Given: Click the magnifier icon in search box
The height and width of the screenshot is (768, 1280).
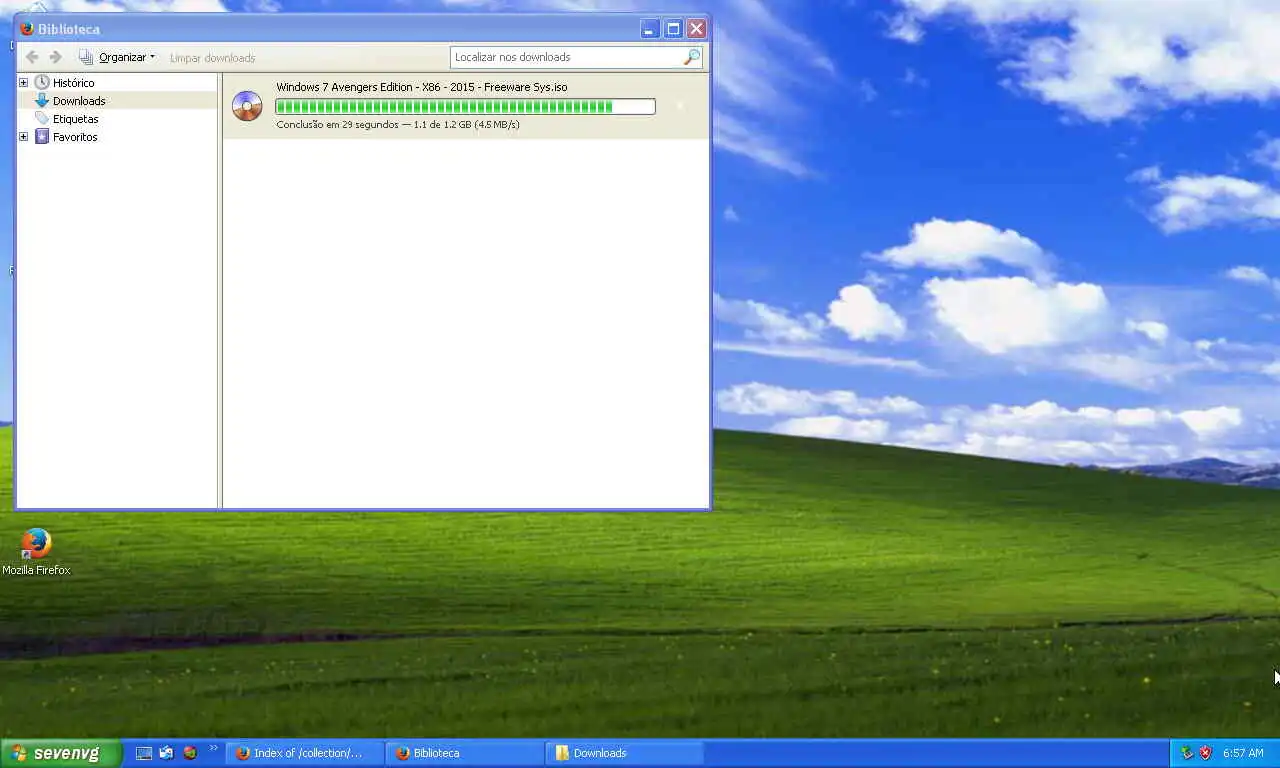Looking at the screenshot, I should point(691,57).
